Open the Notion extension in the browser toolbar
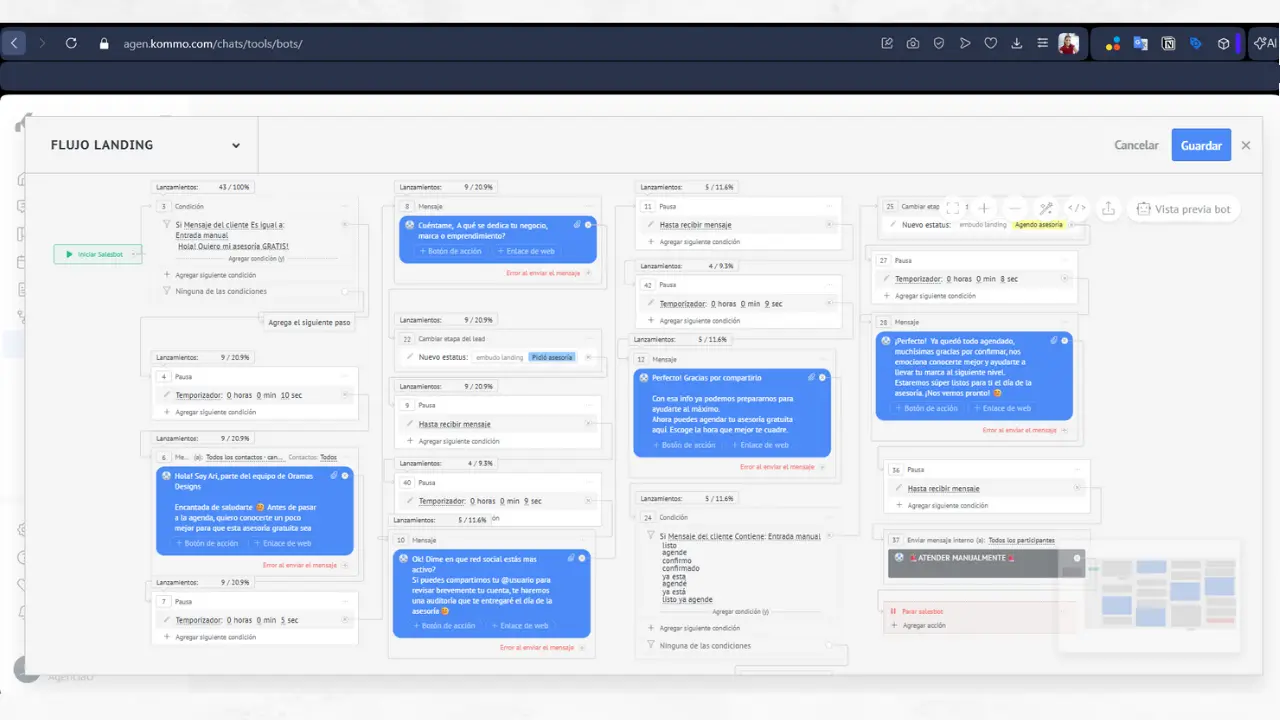The image size is (1280, 720). (x=1168, y=43)
